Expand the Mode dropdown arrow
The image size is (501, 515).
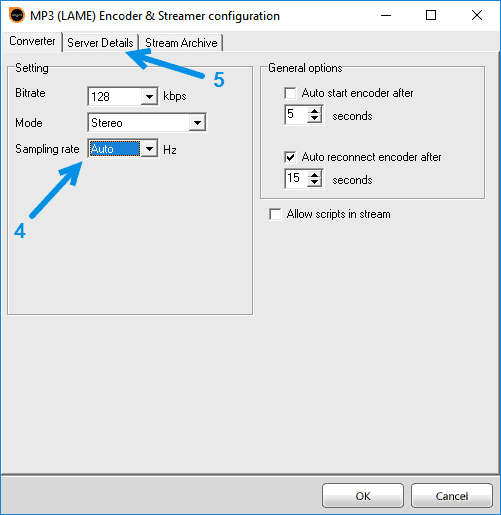[197, 123]
